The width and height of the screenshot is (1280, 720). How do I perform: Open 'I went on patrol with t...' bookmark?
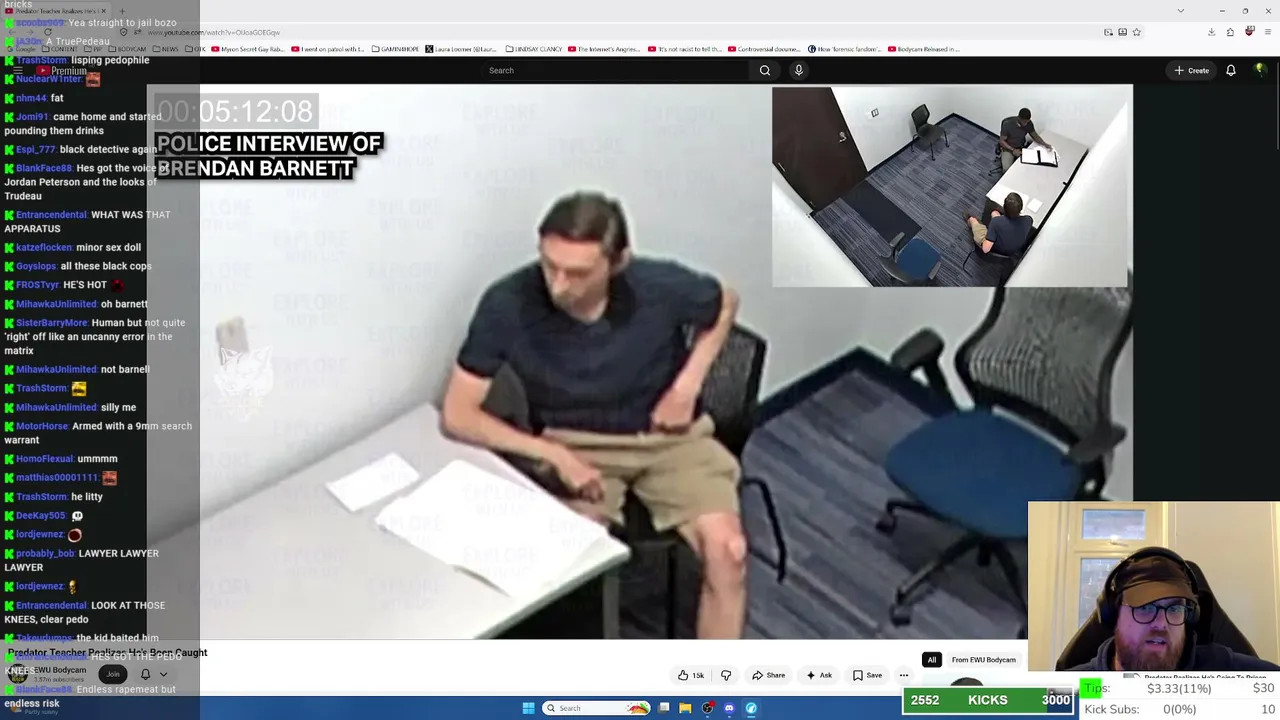(327, 49)
